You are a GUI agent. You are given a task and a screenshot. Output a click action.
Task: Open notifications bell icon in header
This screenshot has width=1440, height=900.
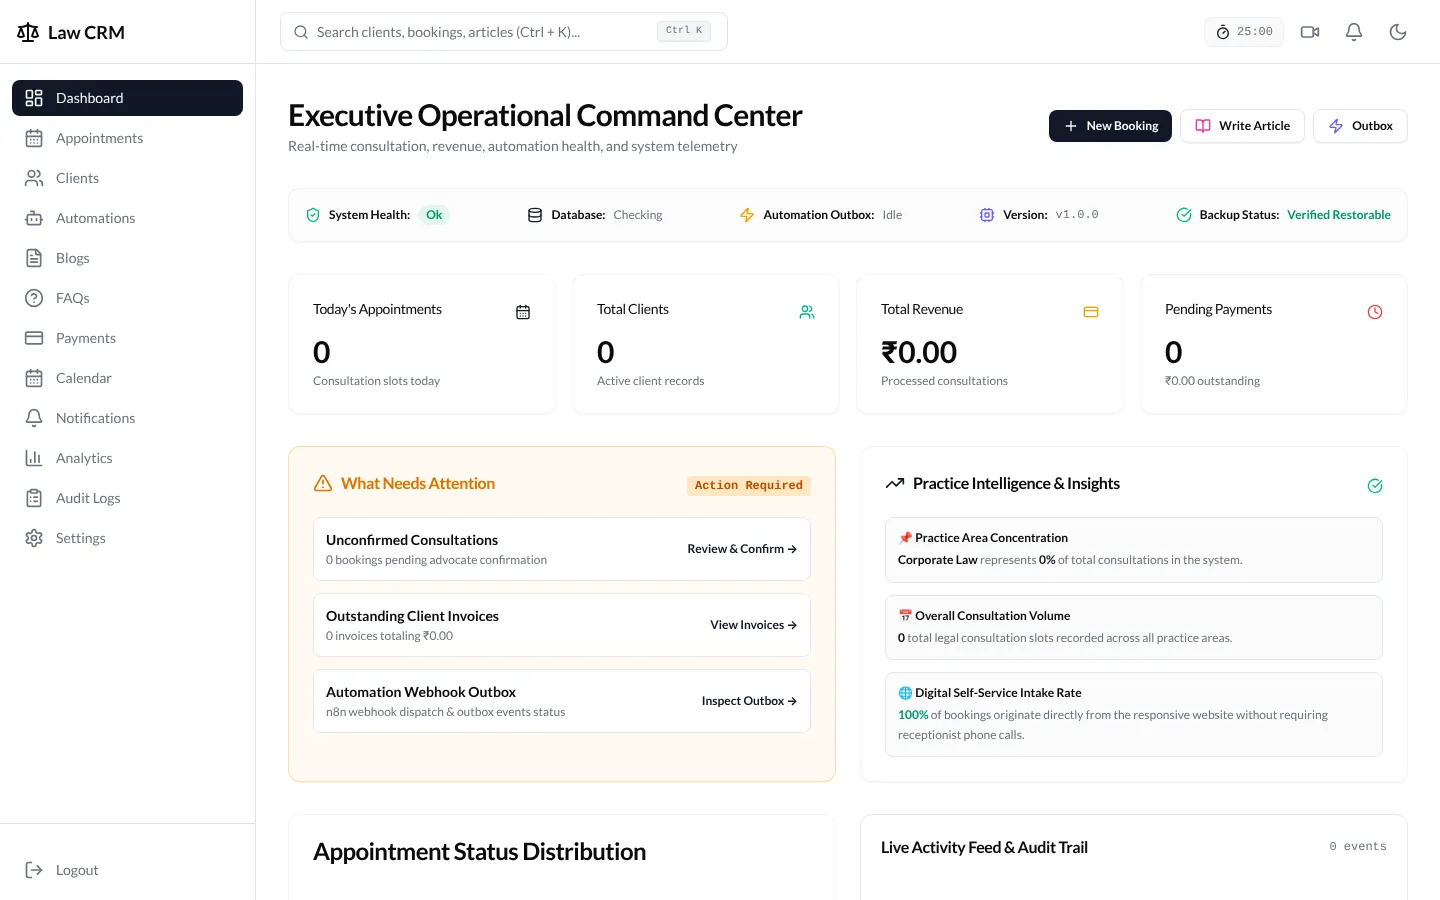(1354, 32)
